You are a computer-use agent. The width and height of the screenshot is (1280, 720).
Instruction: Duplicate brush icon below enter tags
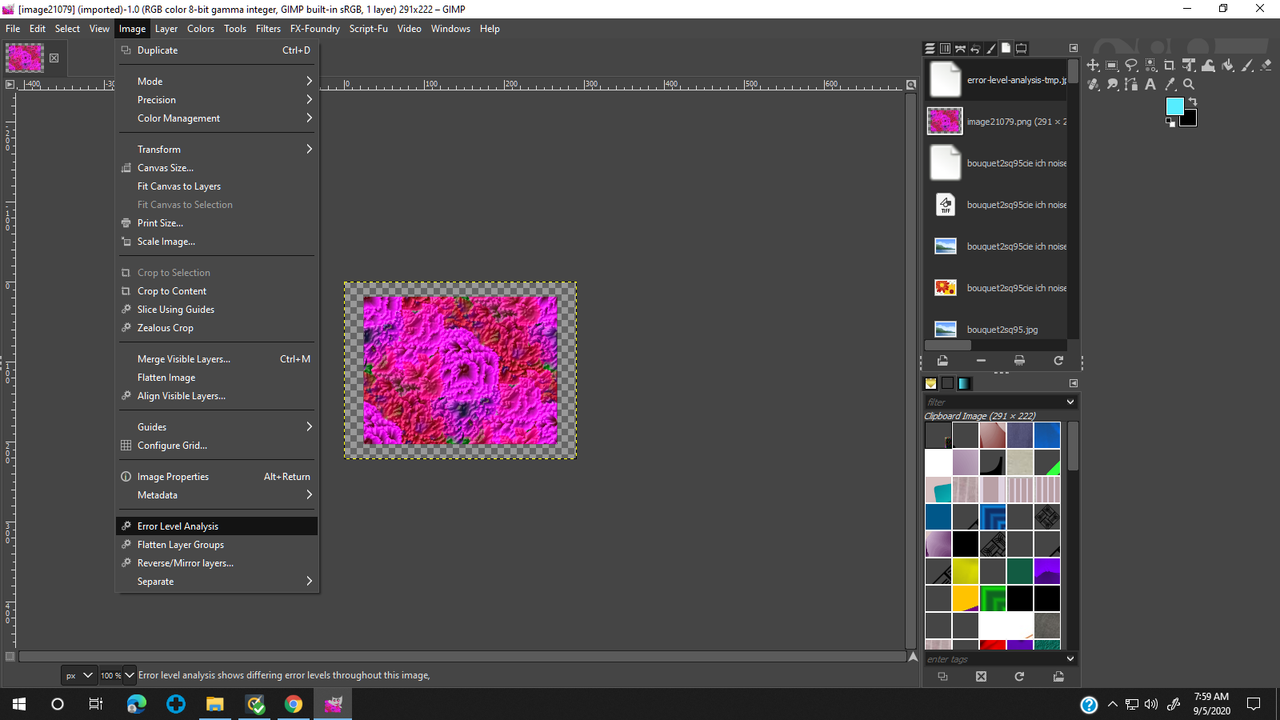[x=942, y=676]
